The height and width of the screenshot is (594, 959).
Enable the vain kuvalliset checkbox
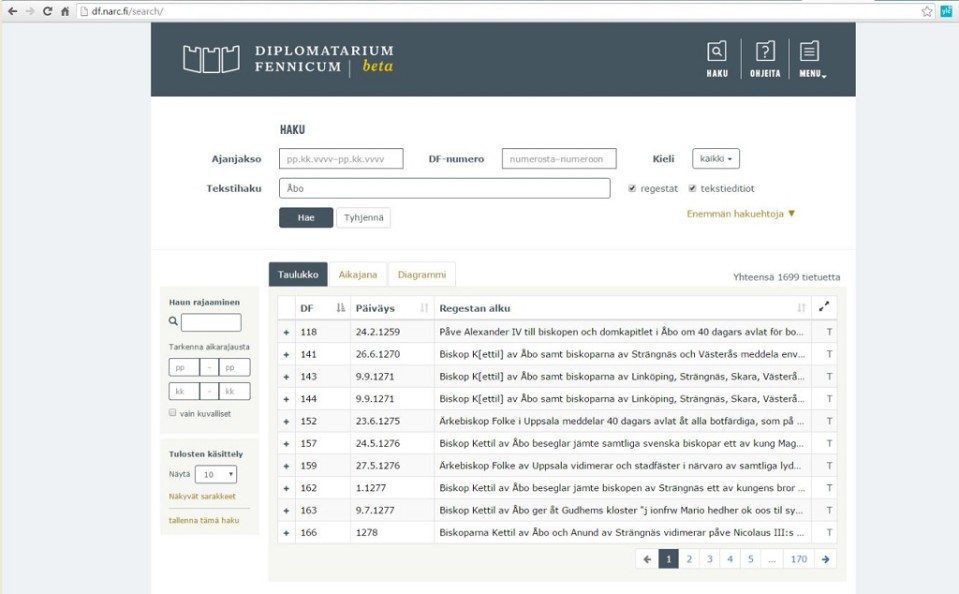pyautogui.click(x=173, y=412)
